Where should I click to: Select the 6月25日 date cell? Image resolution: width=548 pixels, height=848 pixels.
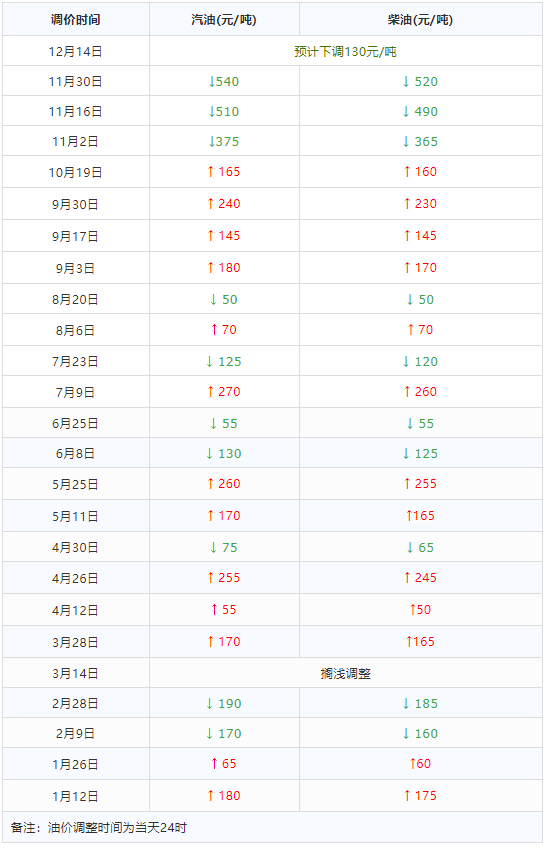click(x=76, y=424)
